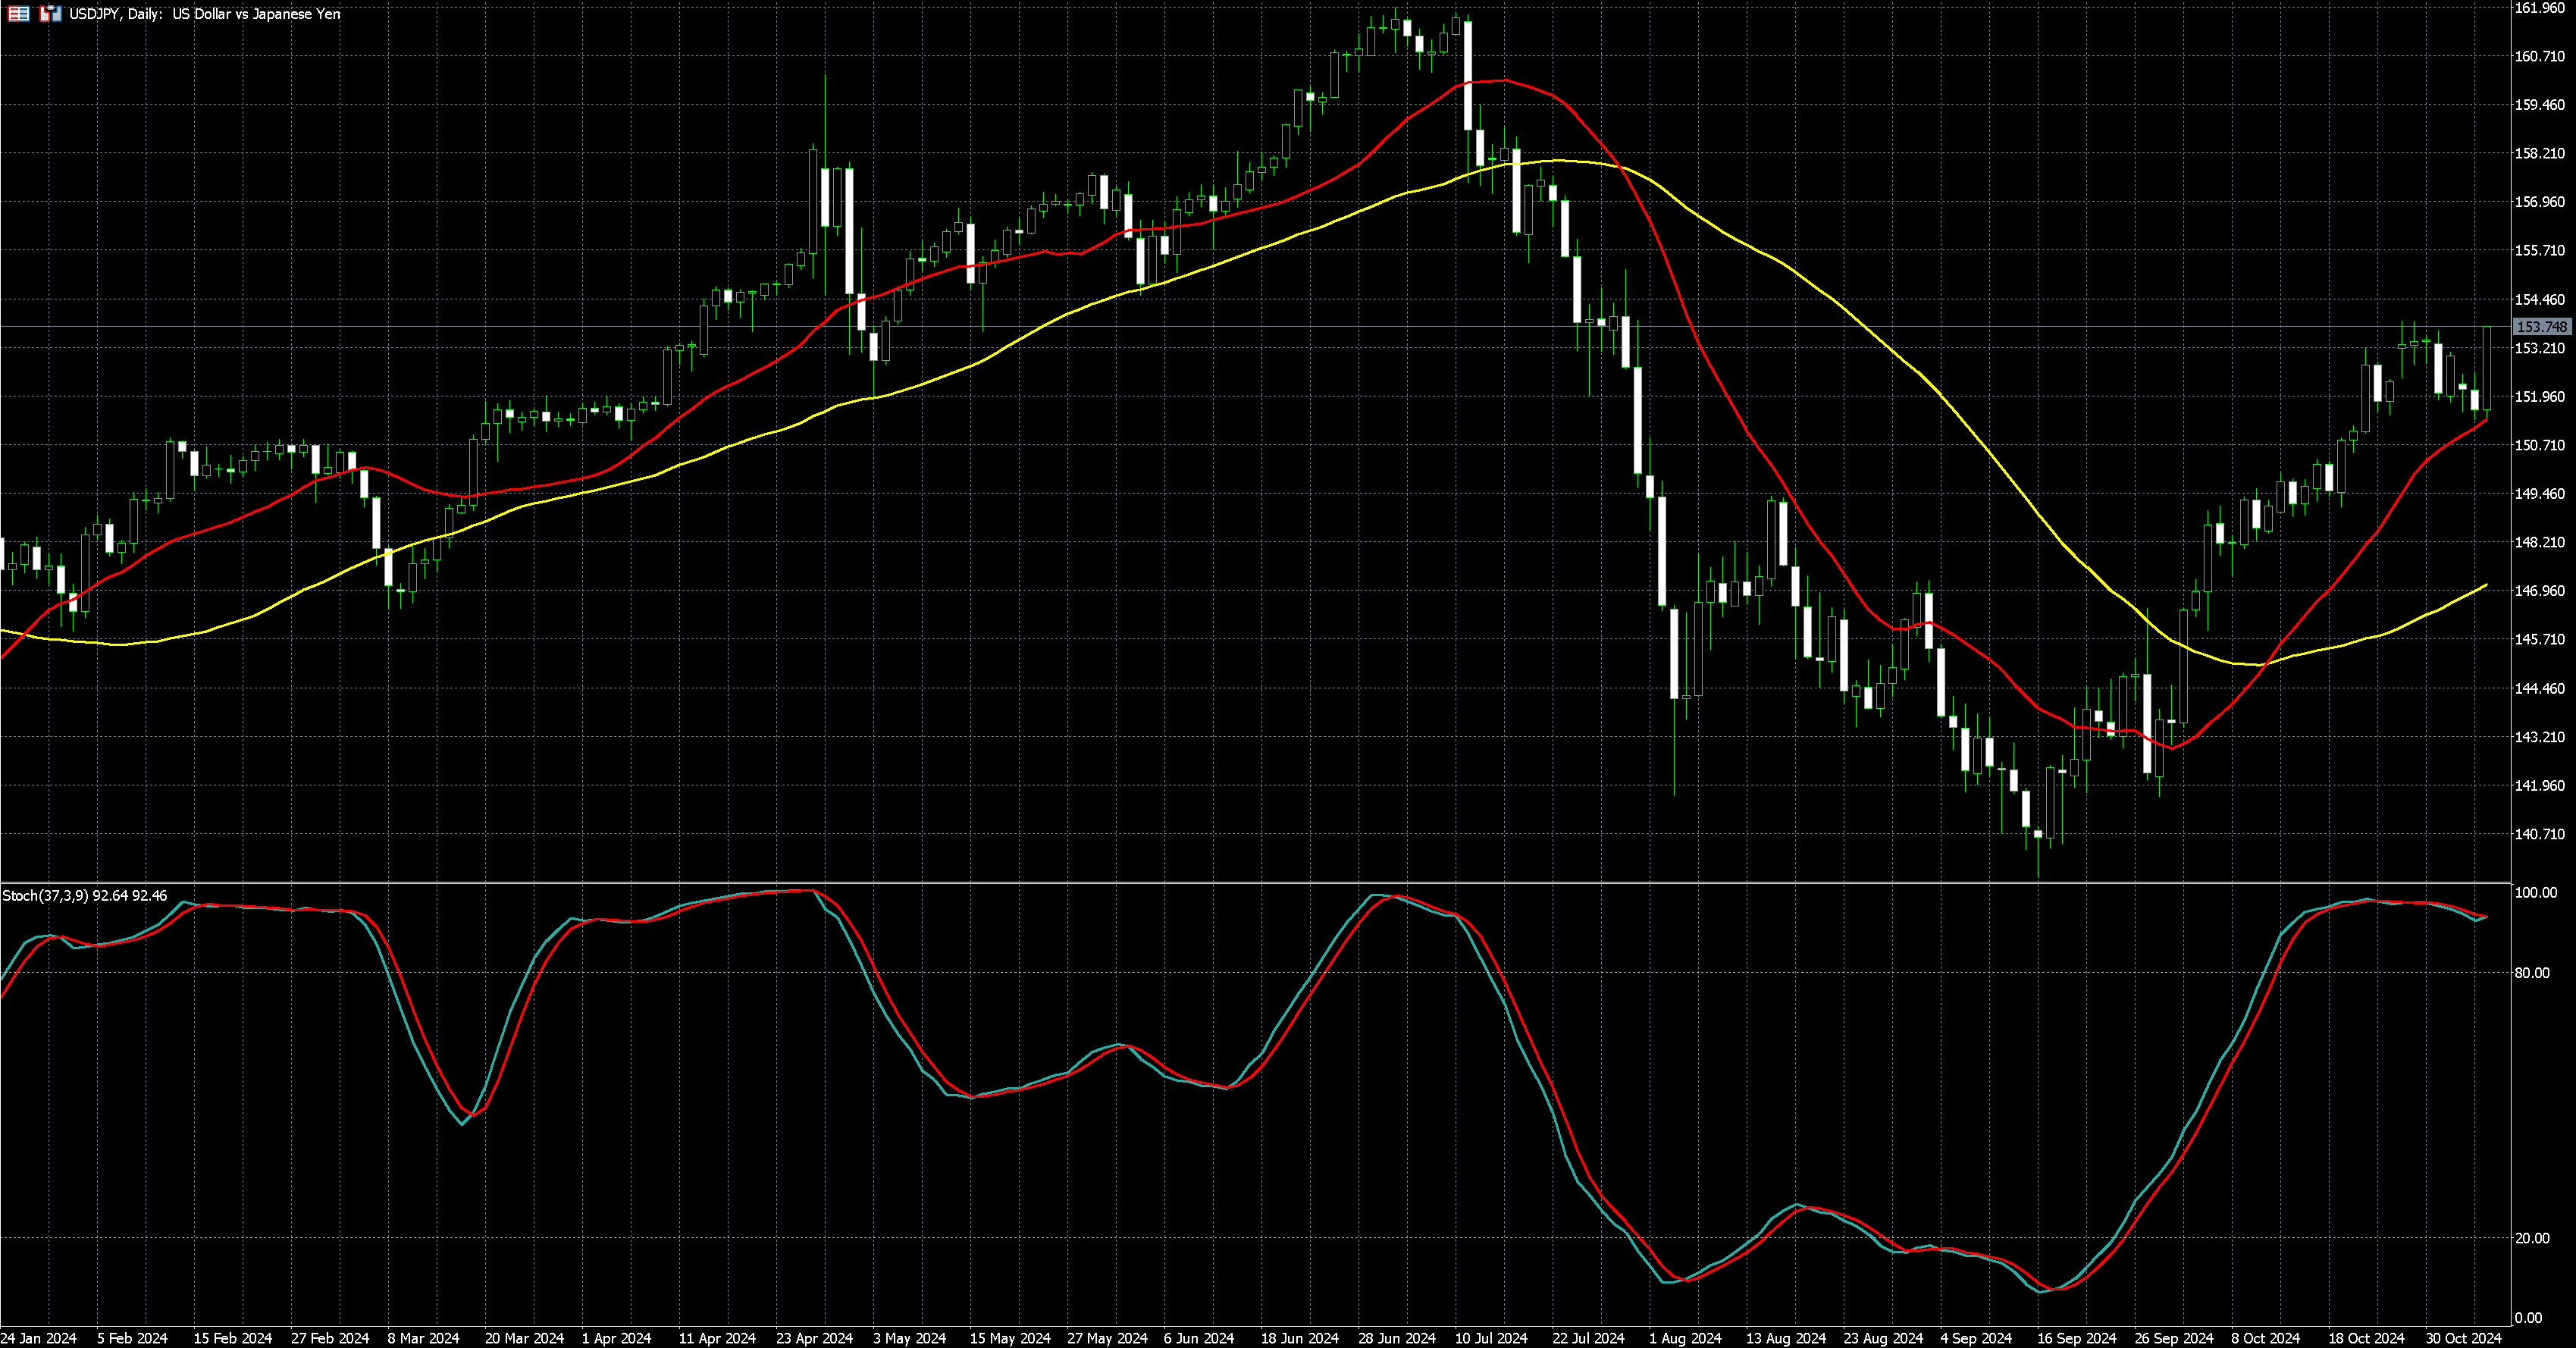Click the 24 Jan 2024 date label

[38, 1338]
